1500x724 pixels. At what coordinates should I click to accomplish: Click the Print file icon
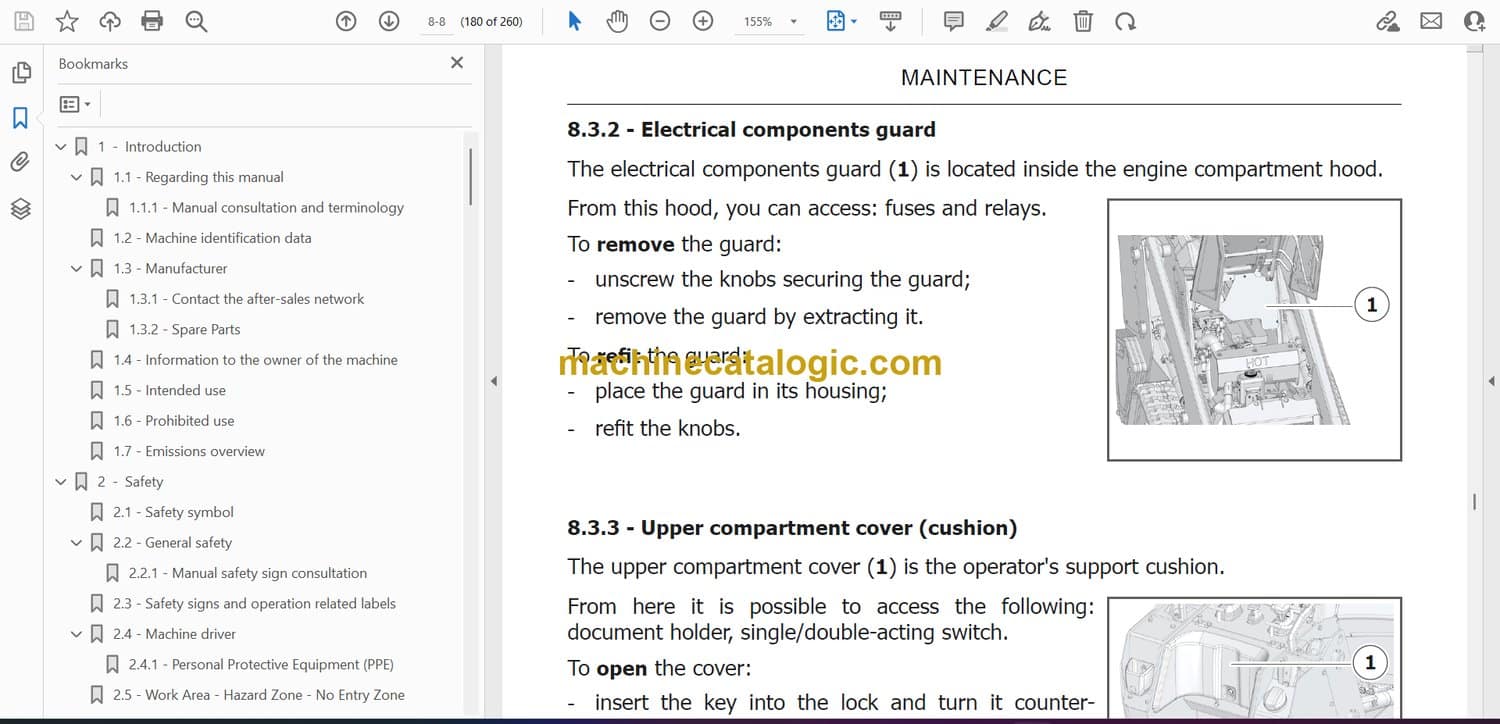(x=152, y=21)
